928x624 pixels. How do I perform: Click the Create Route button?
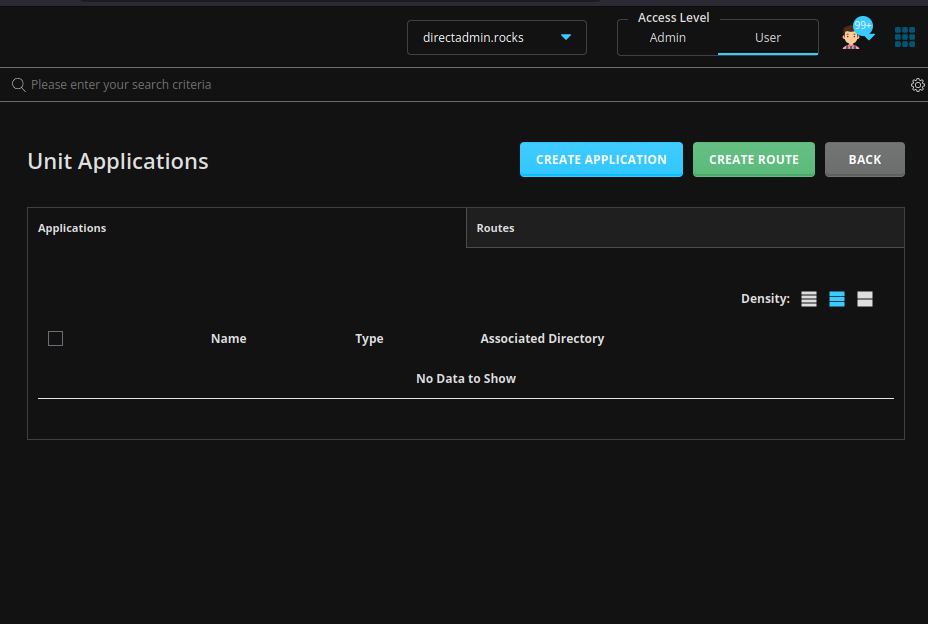coord(753,159)
